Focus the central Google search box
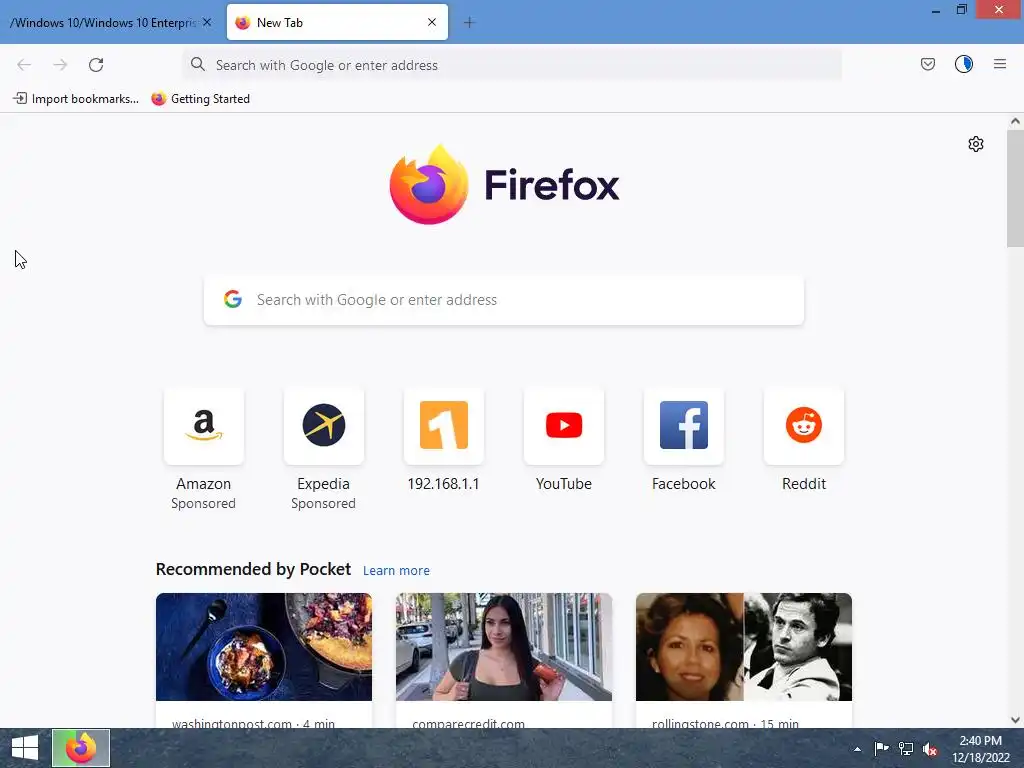Viewport: 1024px width, 768px height. pyautogui.click(x=504, y=300)
